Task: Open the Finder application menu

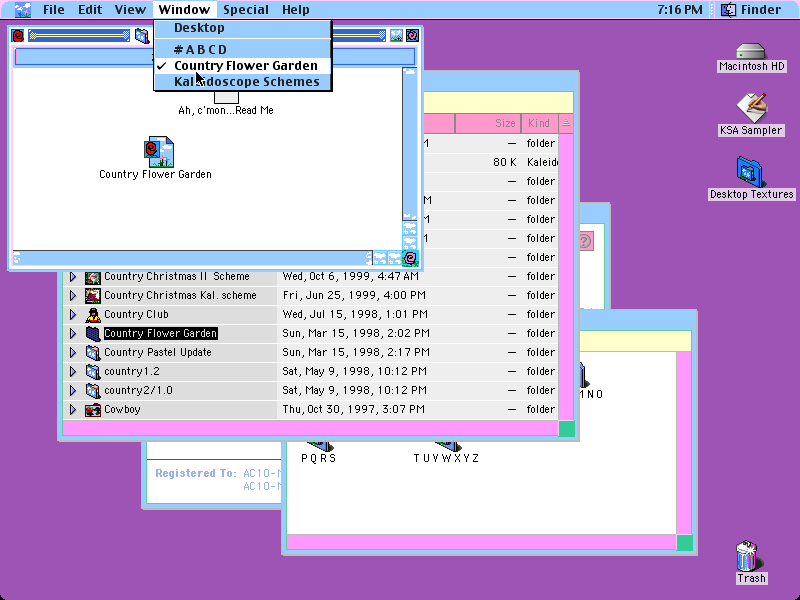Action: click(751, 9)
